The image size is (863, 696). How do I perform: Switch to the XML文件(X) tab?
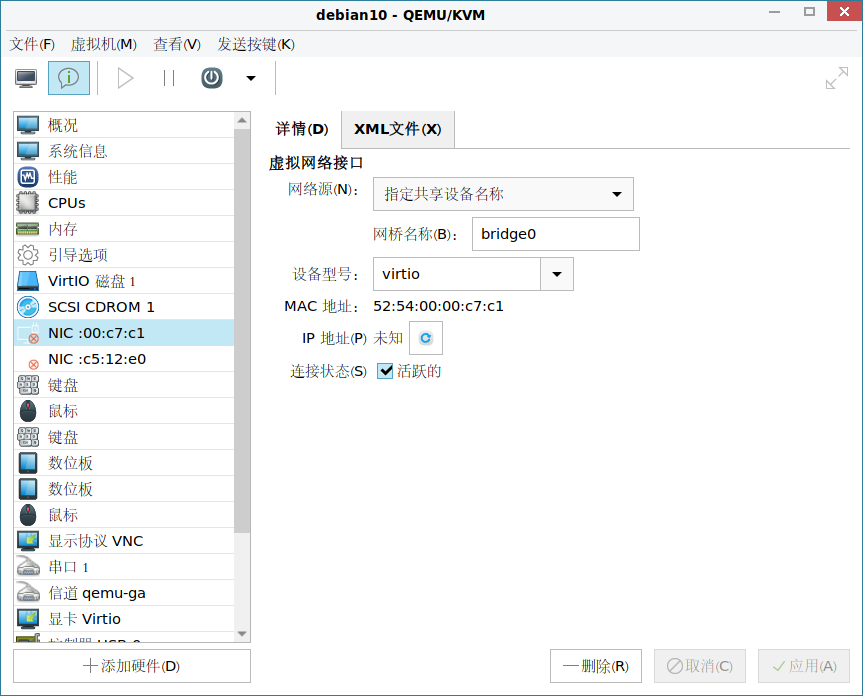coord(397,129)
